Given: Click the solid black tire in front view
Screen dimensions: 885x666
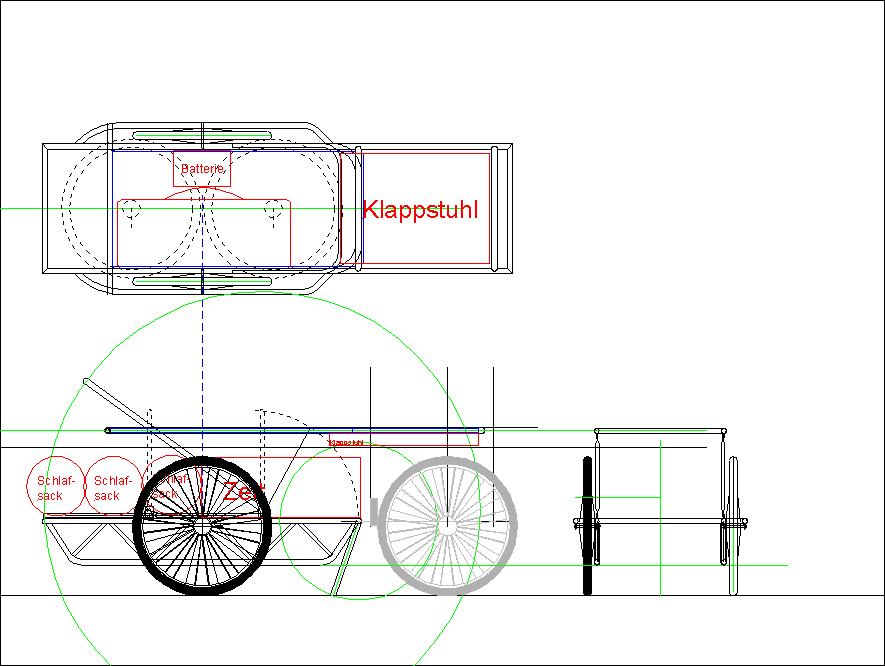Looking at the screenshot, I should pos(588,525).
